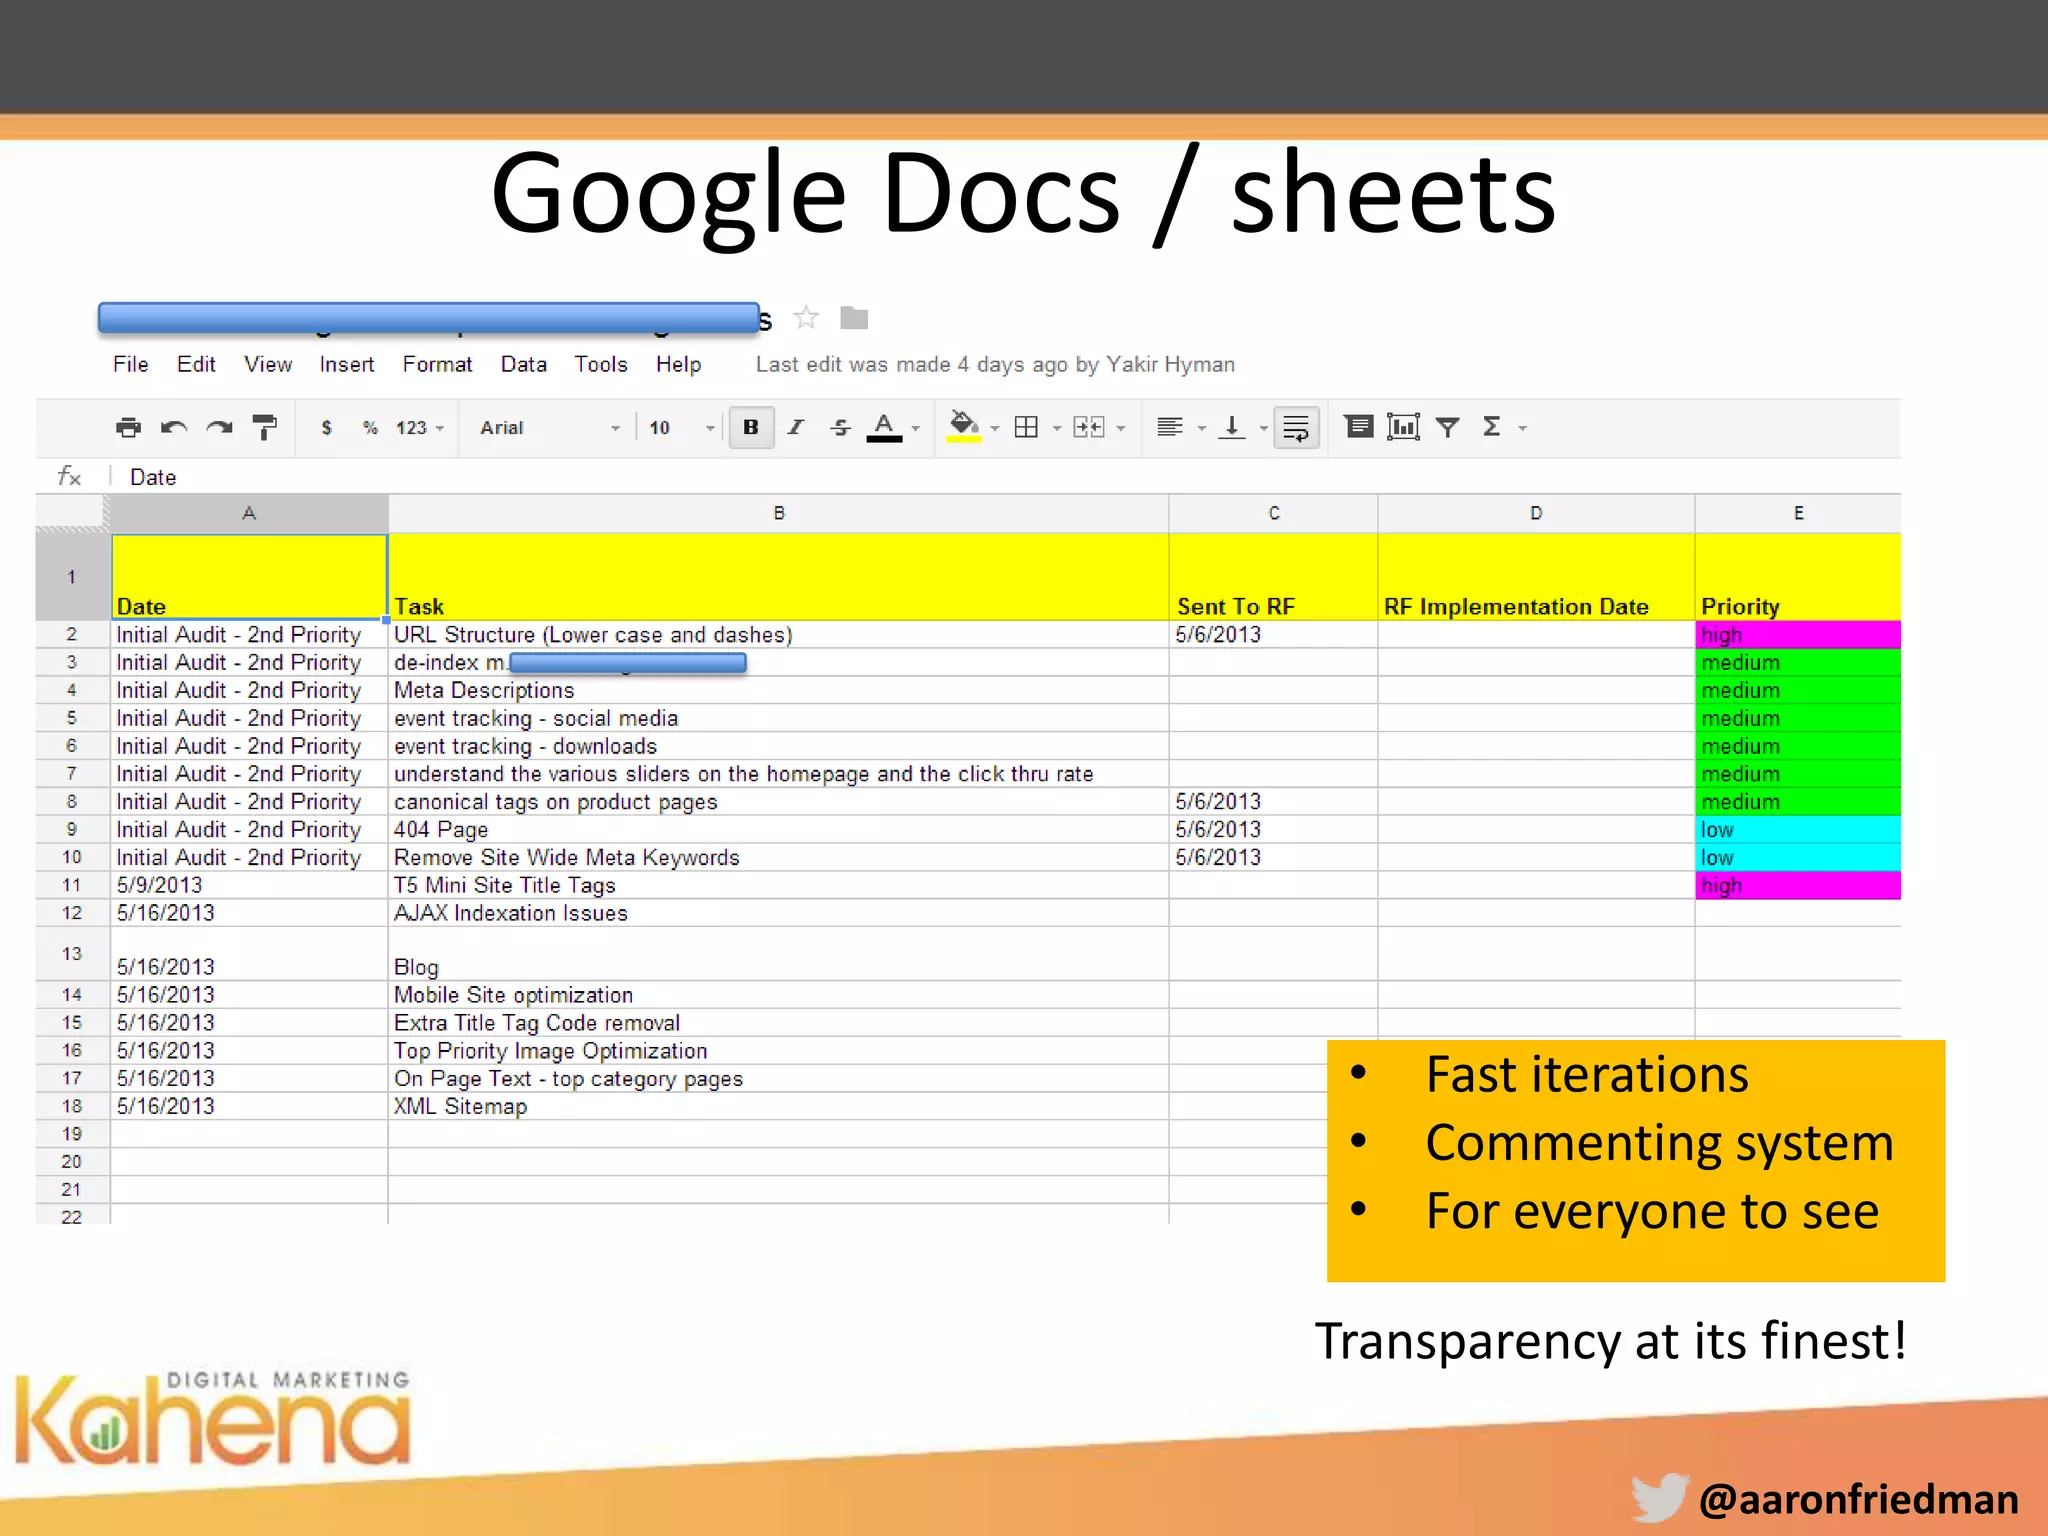The width and height of the screenshot is (2048, 1536).
Task: Star this spreadsheet
Action: click(x=806, y=318)
